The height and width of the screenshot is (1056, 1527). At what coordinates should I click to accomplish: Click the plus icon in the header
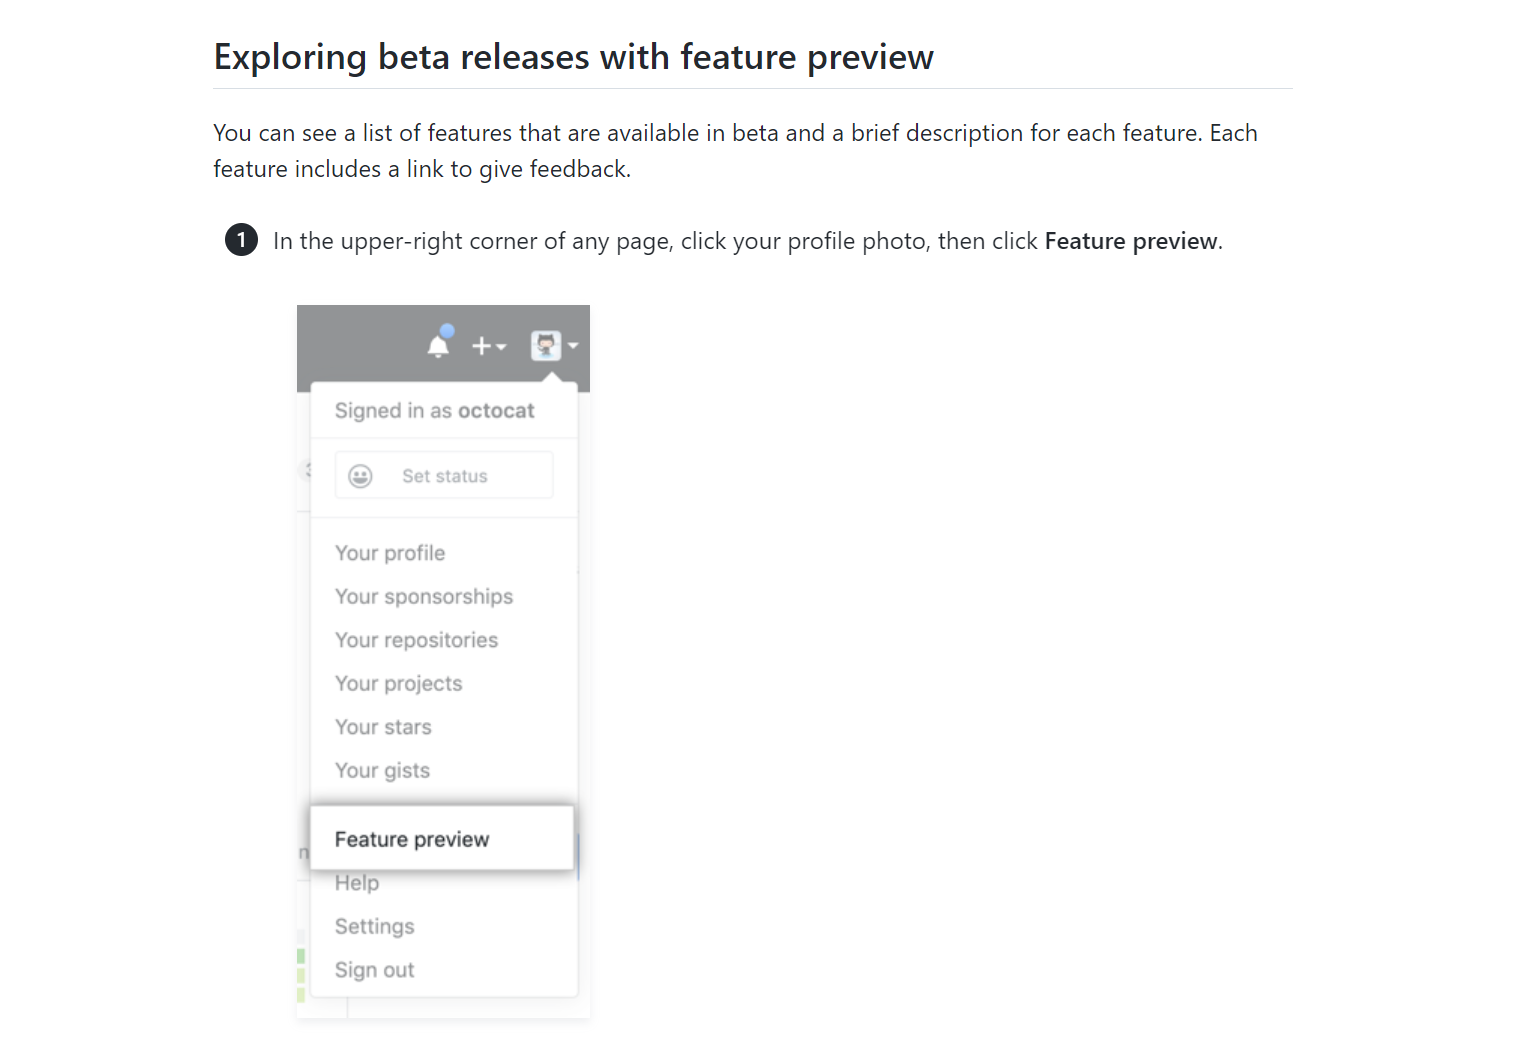click(483, 346)
